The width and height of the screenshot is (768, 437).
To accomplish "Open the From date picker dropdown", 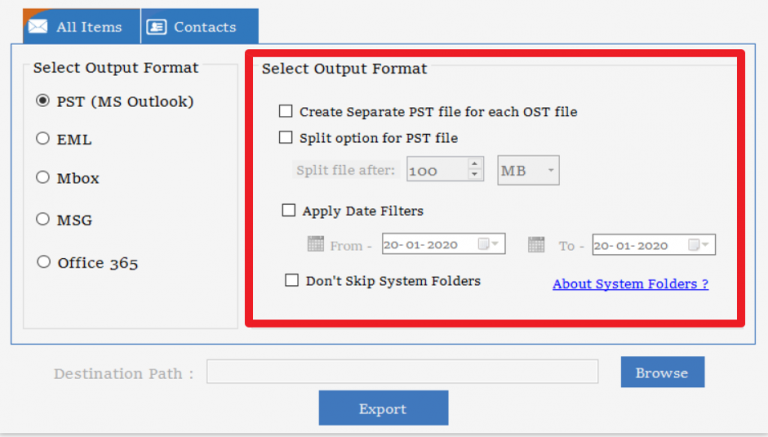I will click(x=488, y=244).
